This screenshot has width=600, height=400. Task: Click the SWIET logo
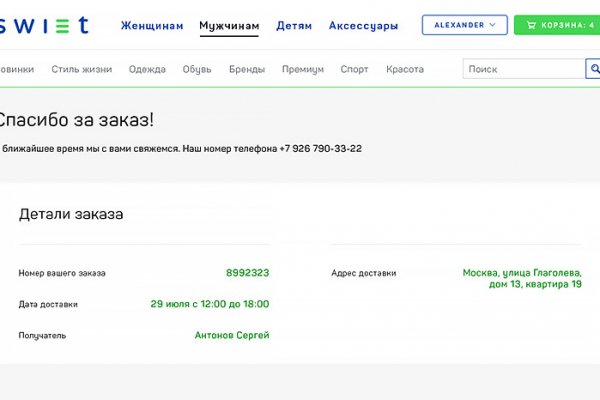[45, 25]
